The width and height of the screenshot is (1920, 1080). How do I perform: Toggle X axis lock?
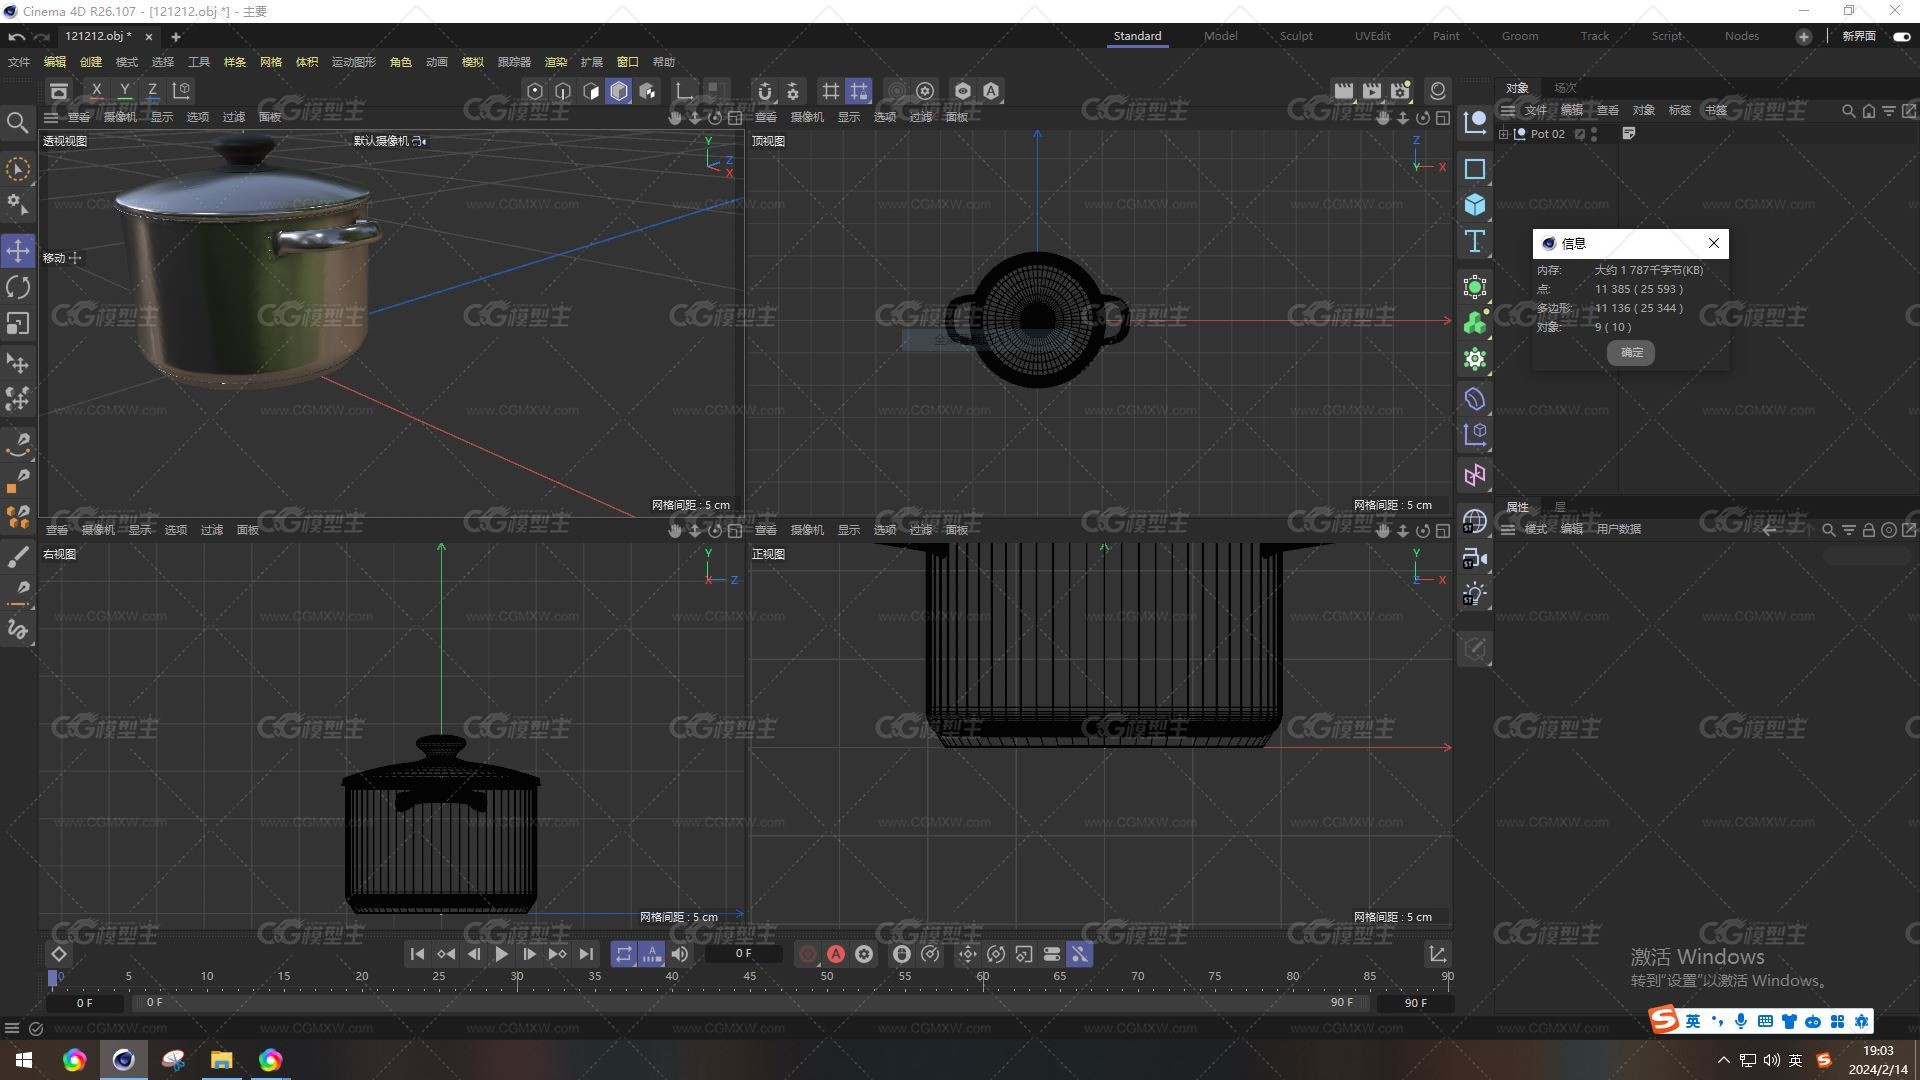(x=96, y=90)
